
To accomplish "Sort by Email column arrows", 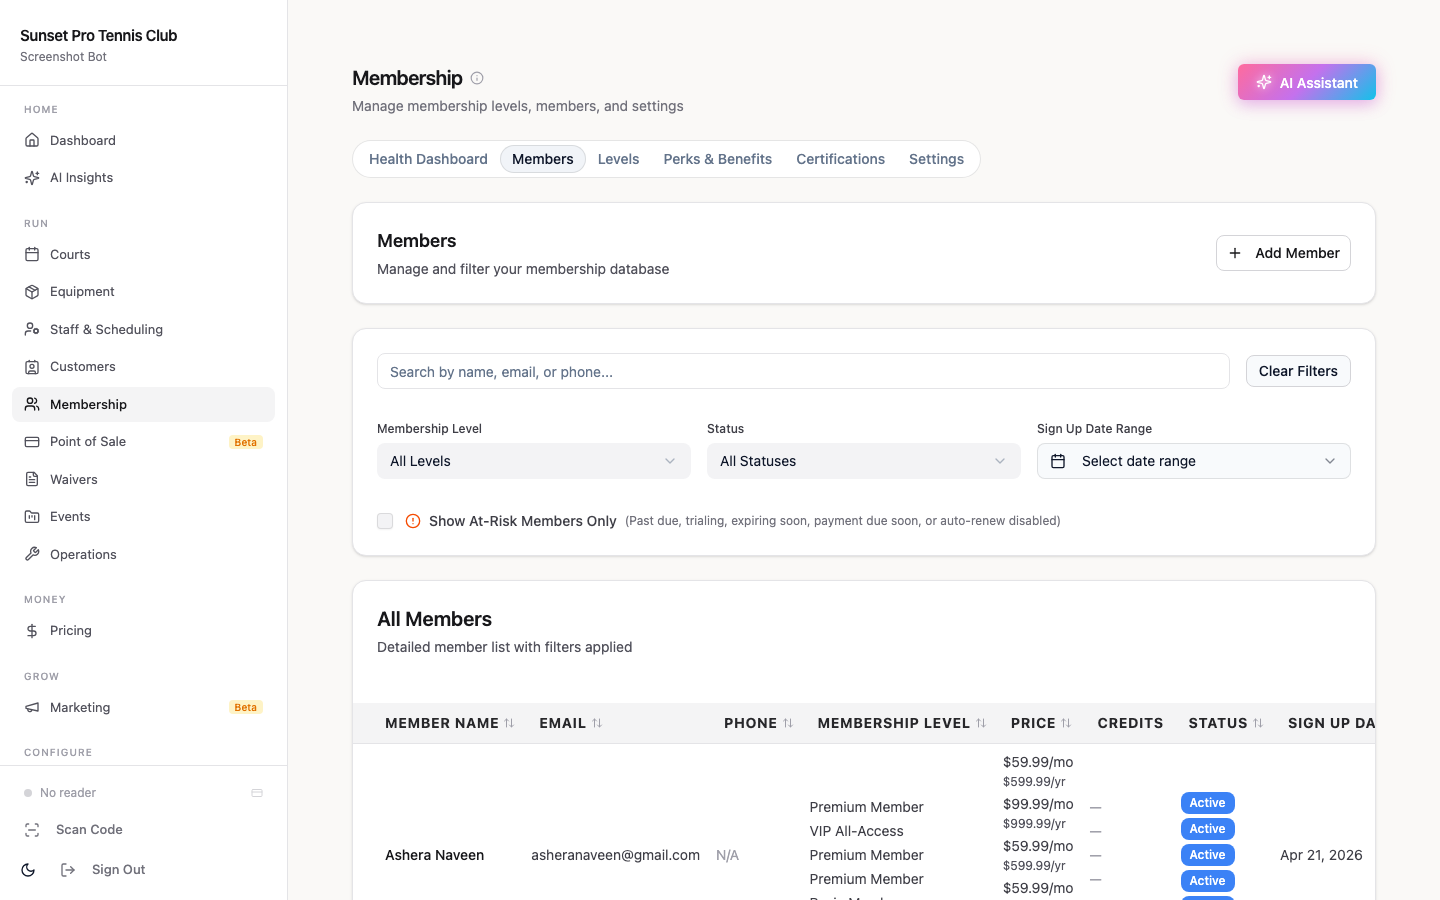I will (597, 723).
